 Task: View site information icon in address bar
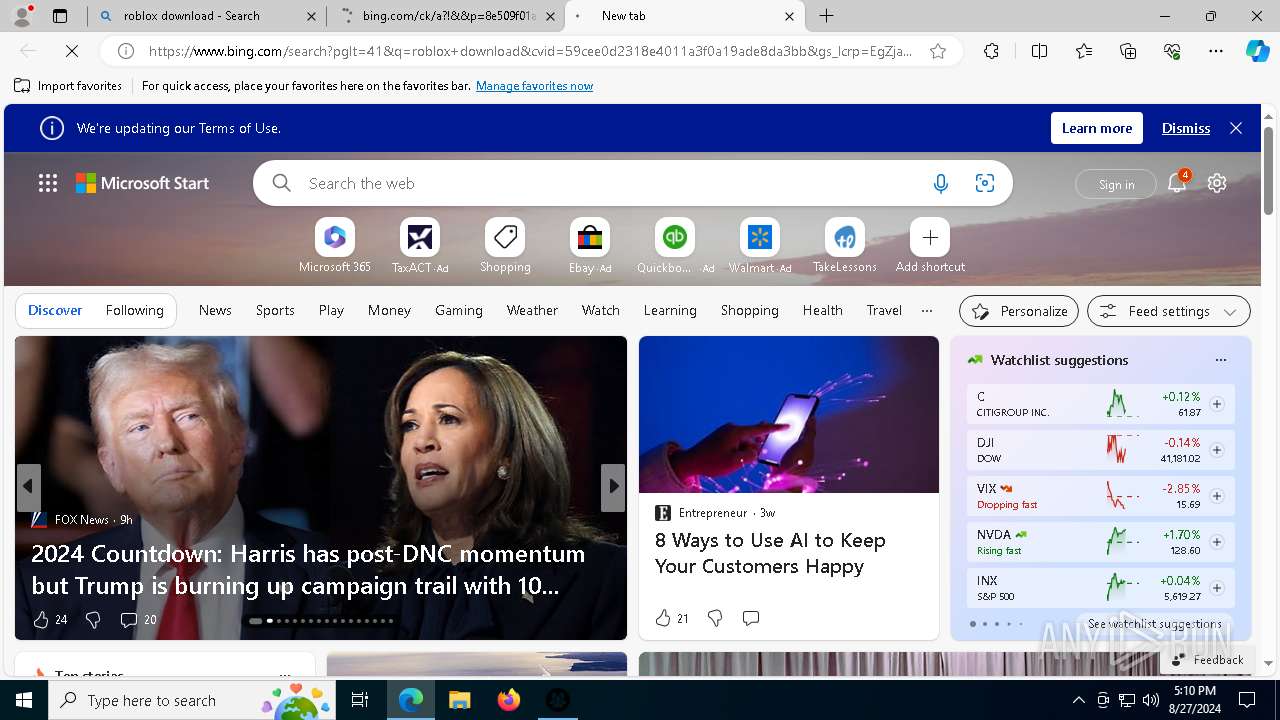(126, 51)
